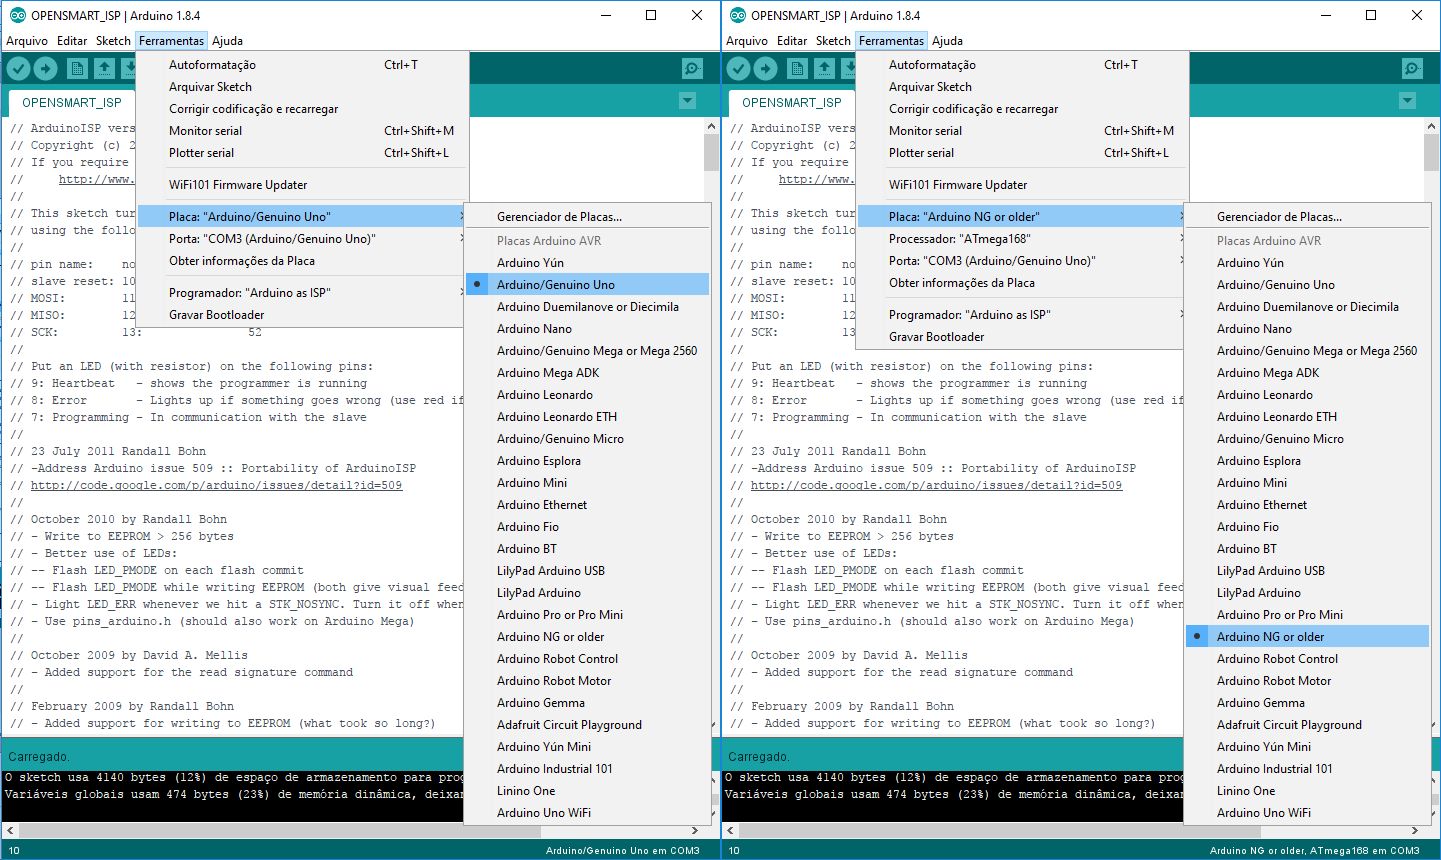
Task: Open Editar menu in left window
Action: tap(72, 41)
